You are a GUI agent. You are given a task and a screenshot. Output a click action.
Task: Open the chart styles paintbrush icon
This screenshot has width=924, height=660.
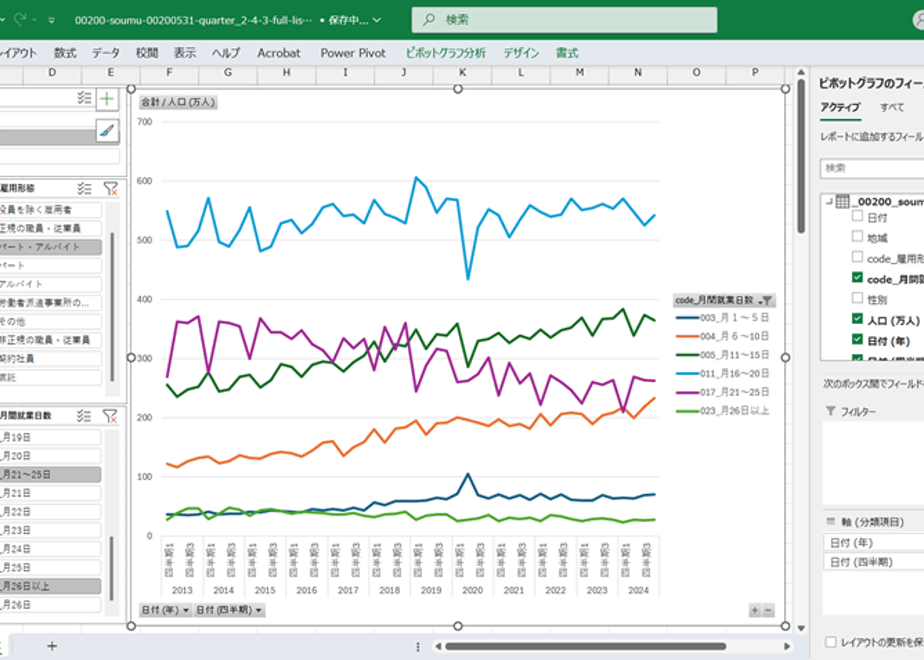[x=107, y=130]
